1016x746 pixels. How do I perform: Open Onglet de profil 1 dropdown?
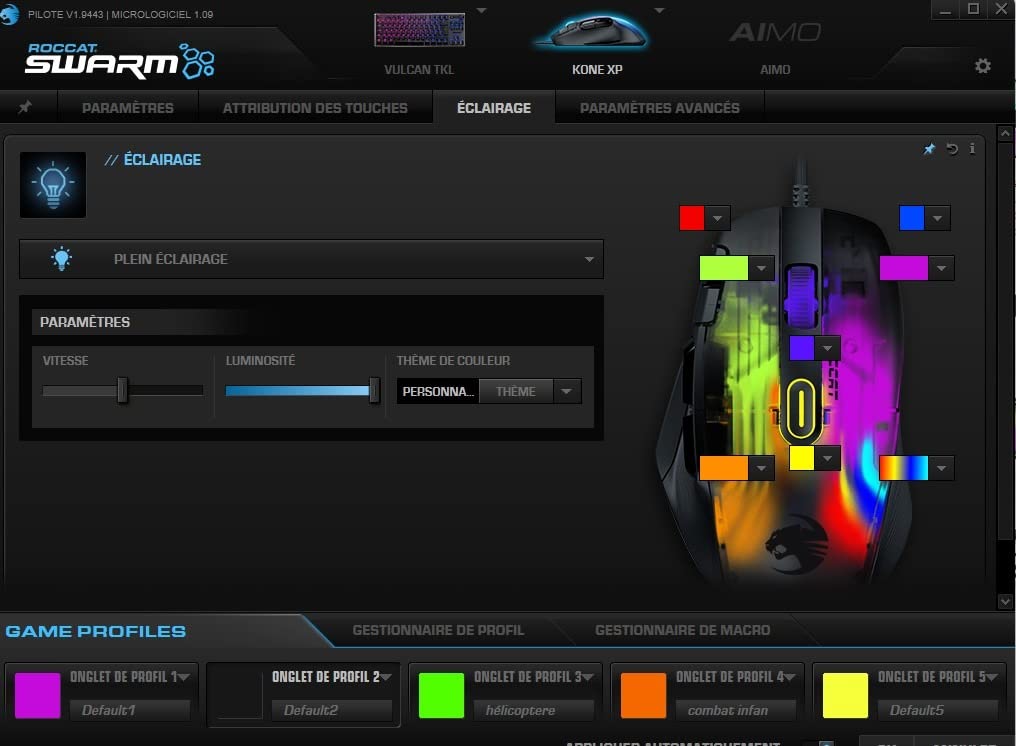[184, 677]
